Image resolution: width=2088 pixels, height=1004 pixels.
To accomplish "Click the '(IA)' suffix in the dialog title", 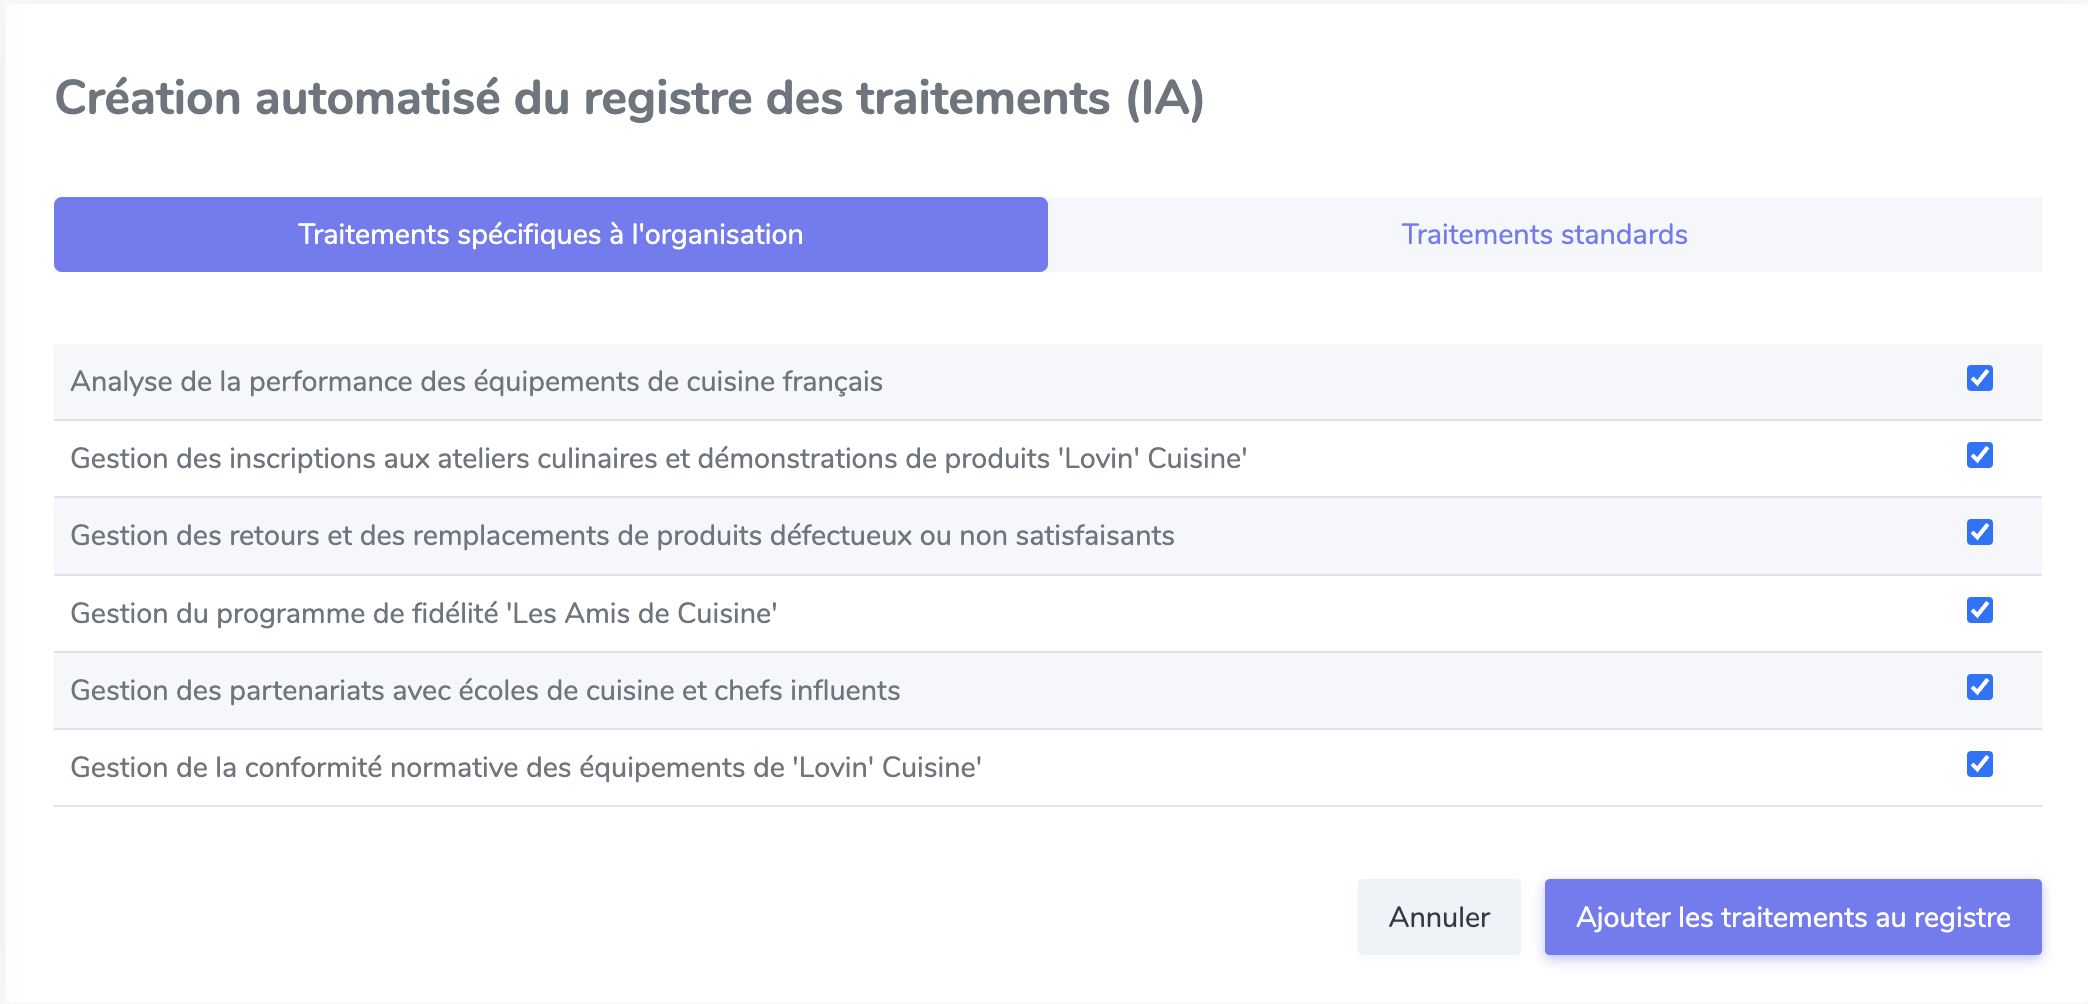I will [1165, 98].
